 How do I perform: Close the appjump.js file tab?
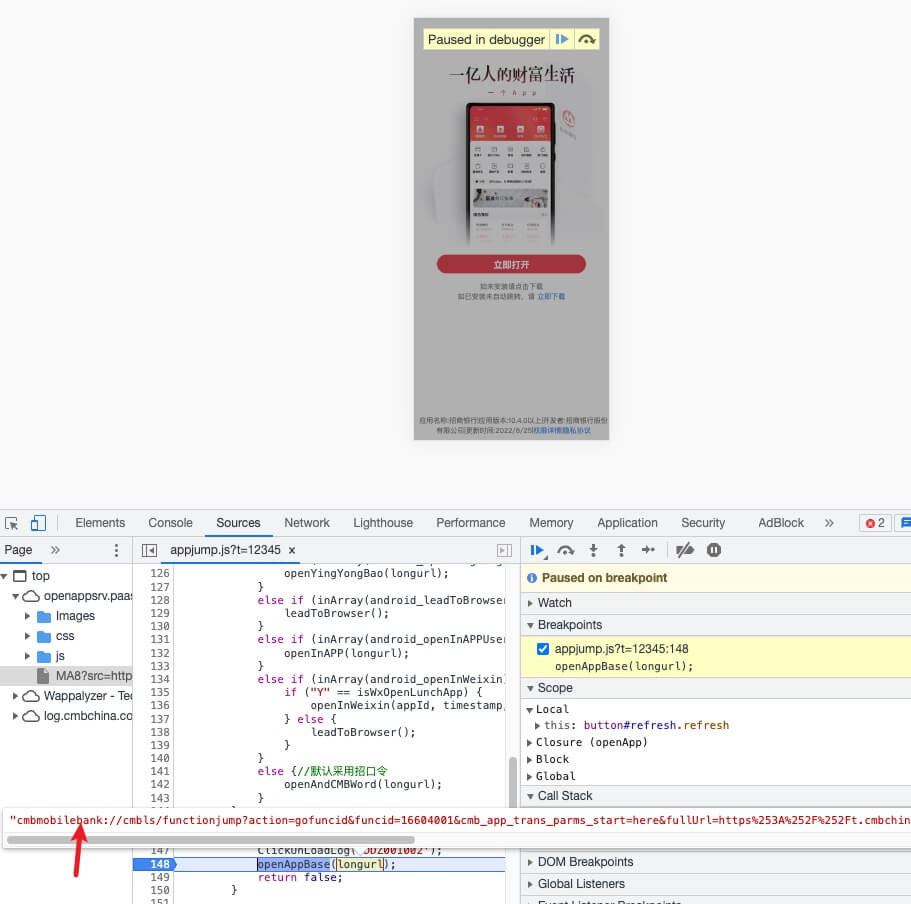292,550
